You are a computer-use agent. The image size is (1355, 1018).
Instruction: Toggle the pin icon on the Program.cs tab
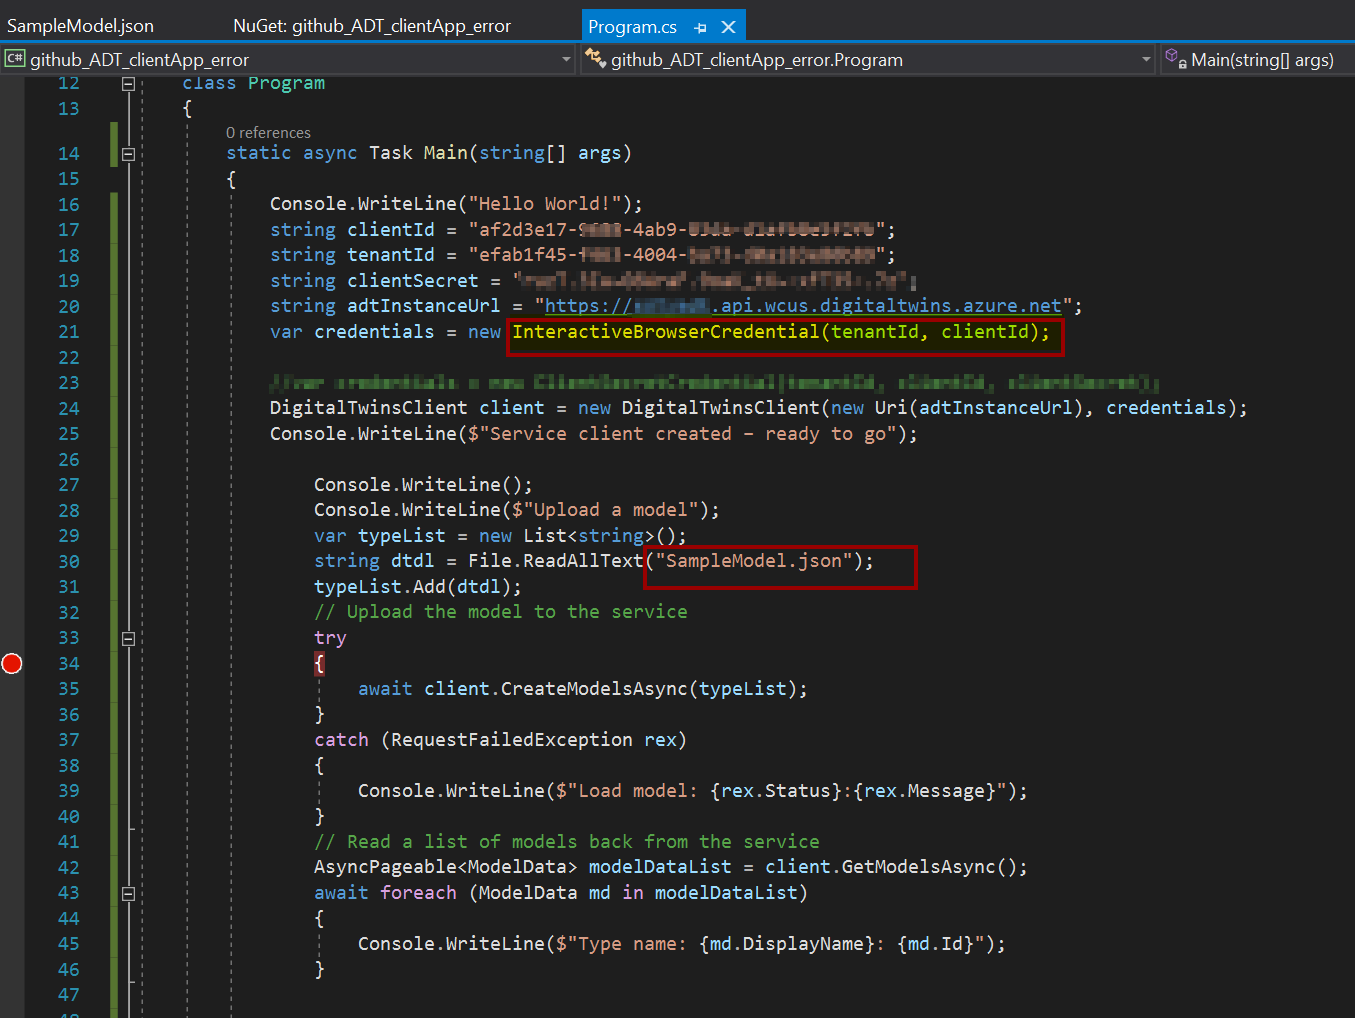(700, 27)
